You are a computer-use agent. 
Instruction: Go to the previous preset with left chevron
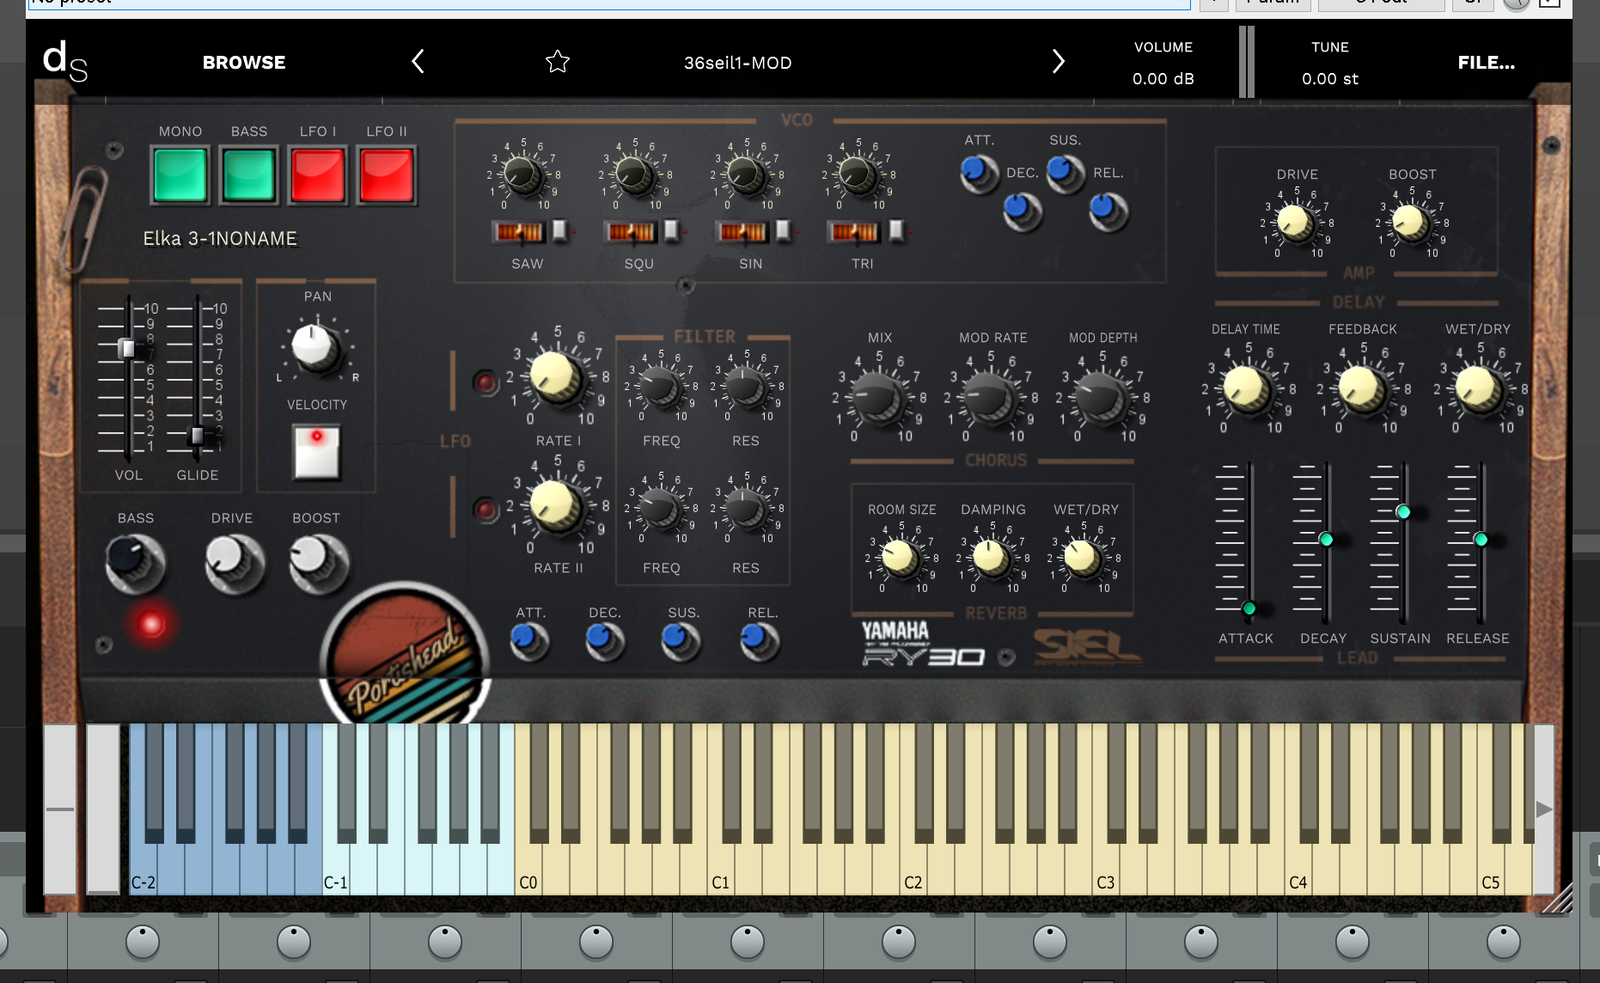[x=418, y=62]
